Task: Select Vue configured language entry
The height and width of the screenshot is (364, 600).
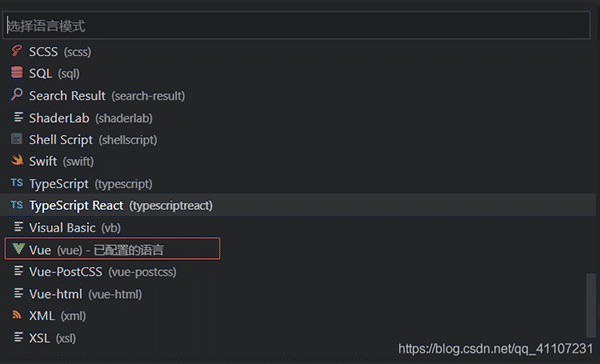Action: (x=112, y=249)
